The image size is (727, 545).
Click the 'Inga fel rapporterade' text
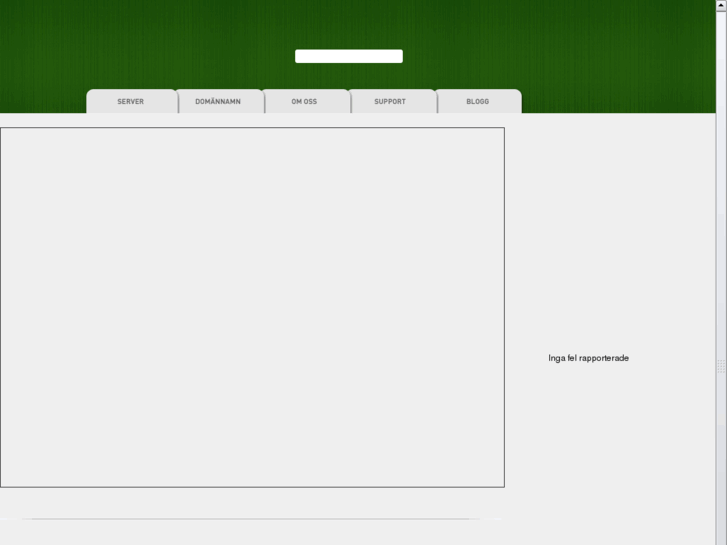[x=588, y=358]
